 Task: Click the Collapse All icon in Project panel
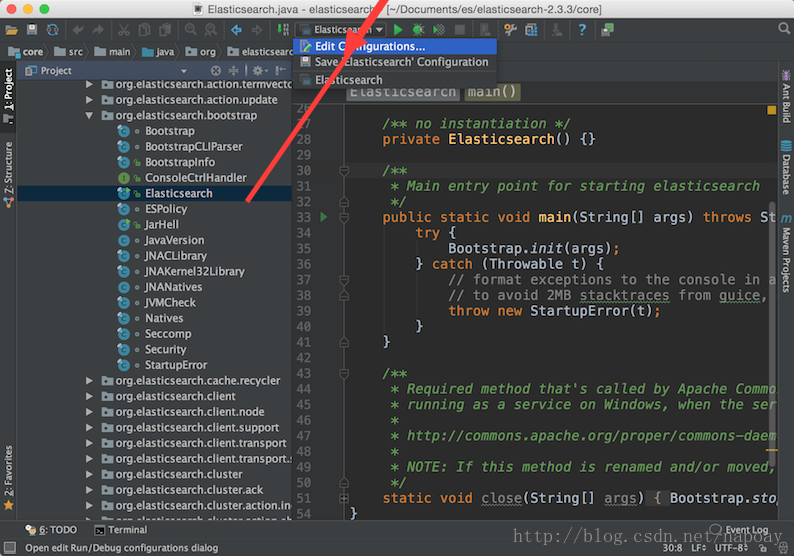(x=233, y=70)
